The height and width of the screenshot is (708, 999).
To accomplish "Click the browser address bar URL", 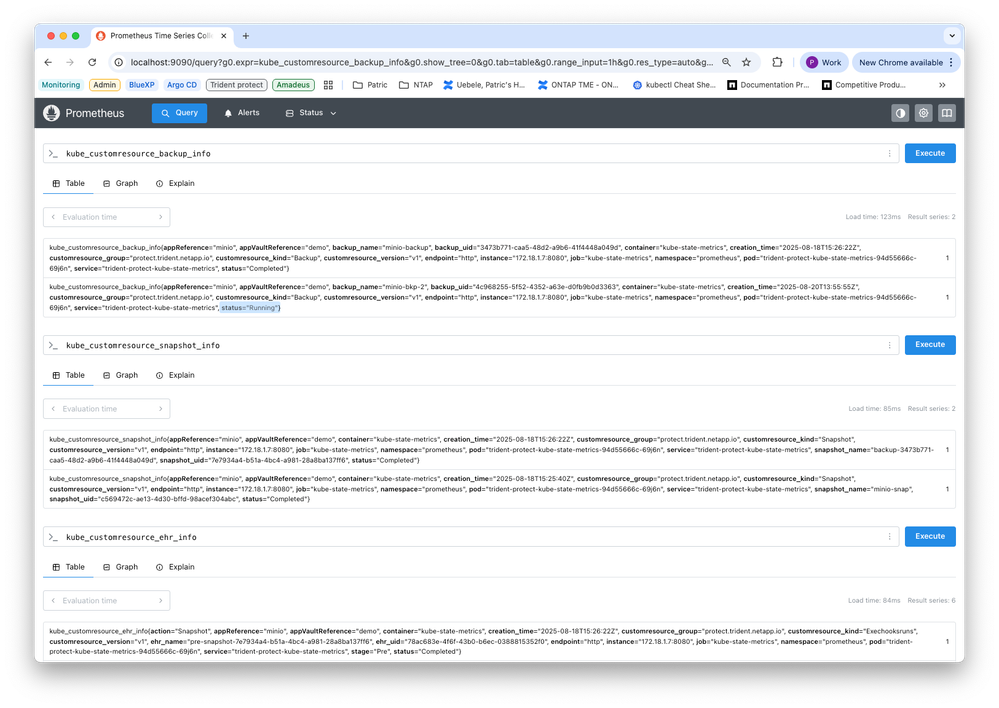I will tap(421, 62).
